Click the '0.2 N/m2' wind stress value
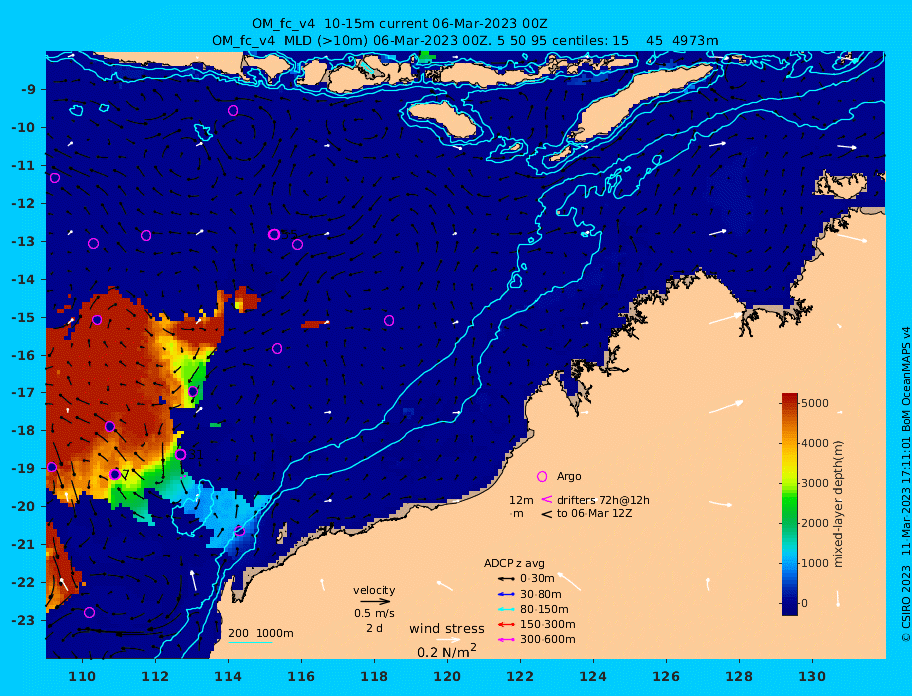This screenshot has width=912, height=696. click(447, 651)
